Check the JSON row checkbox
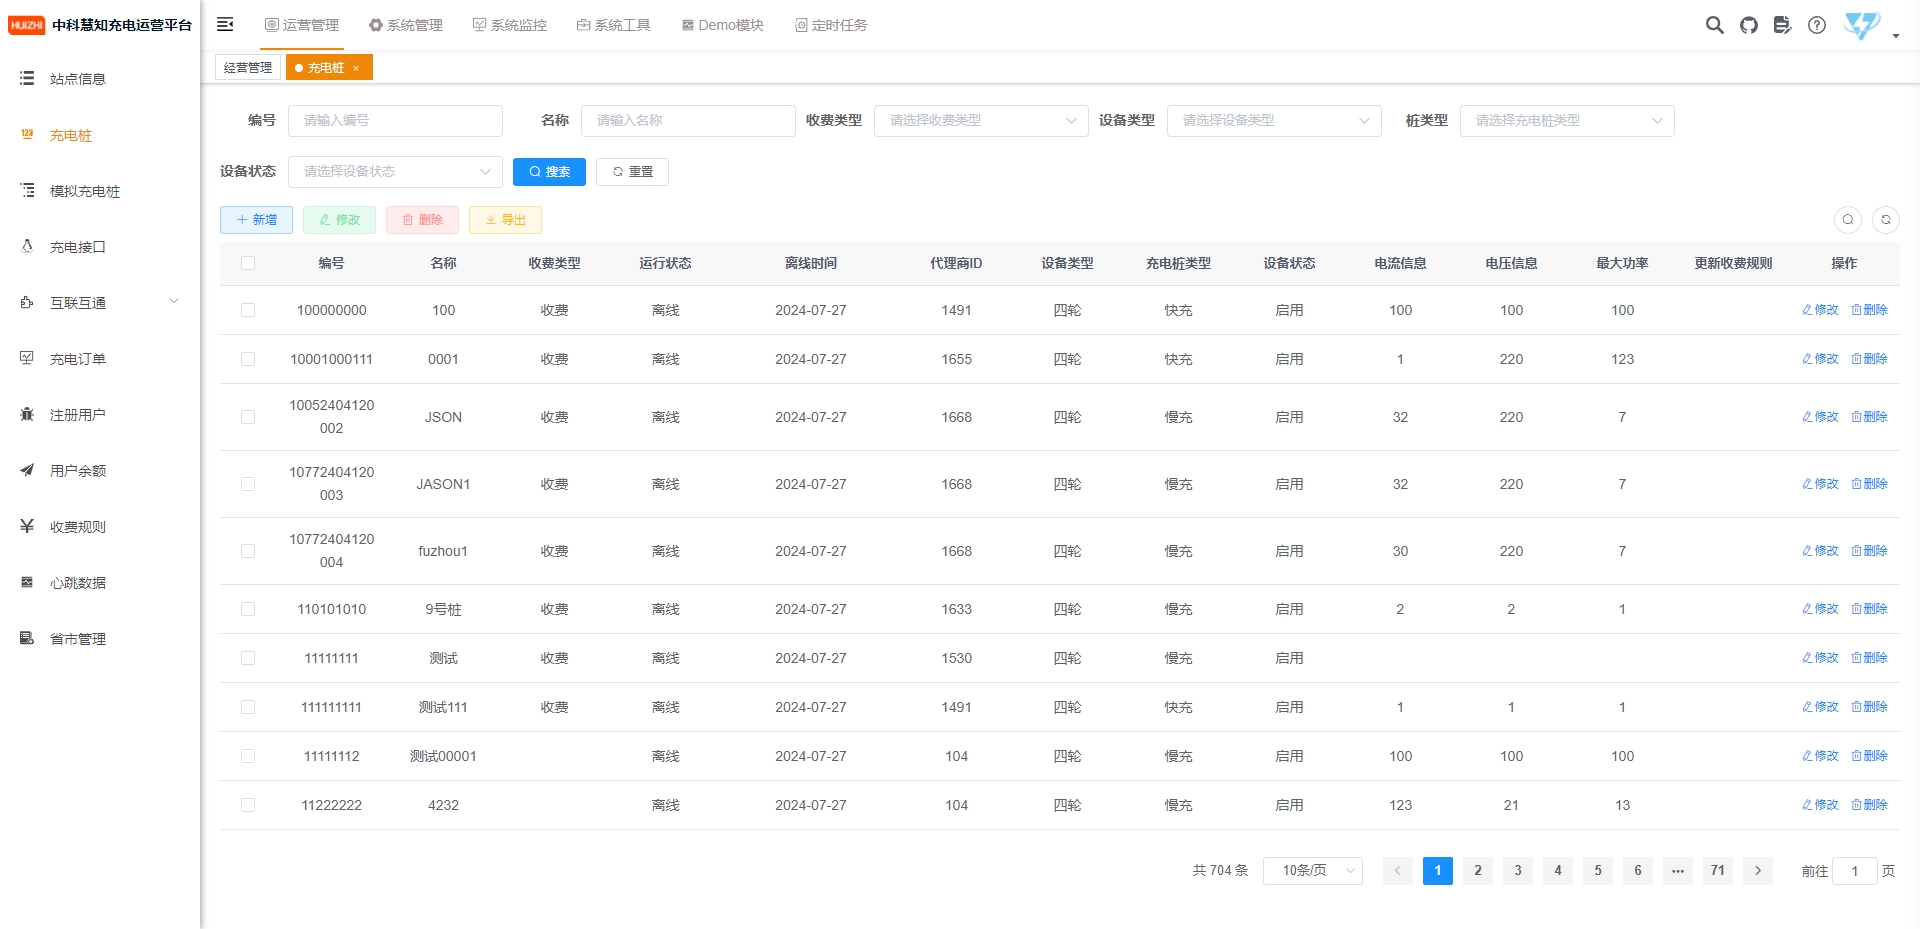The image size is (1920, 929). click(248, 417)
